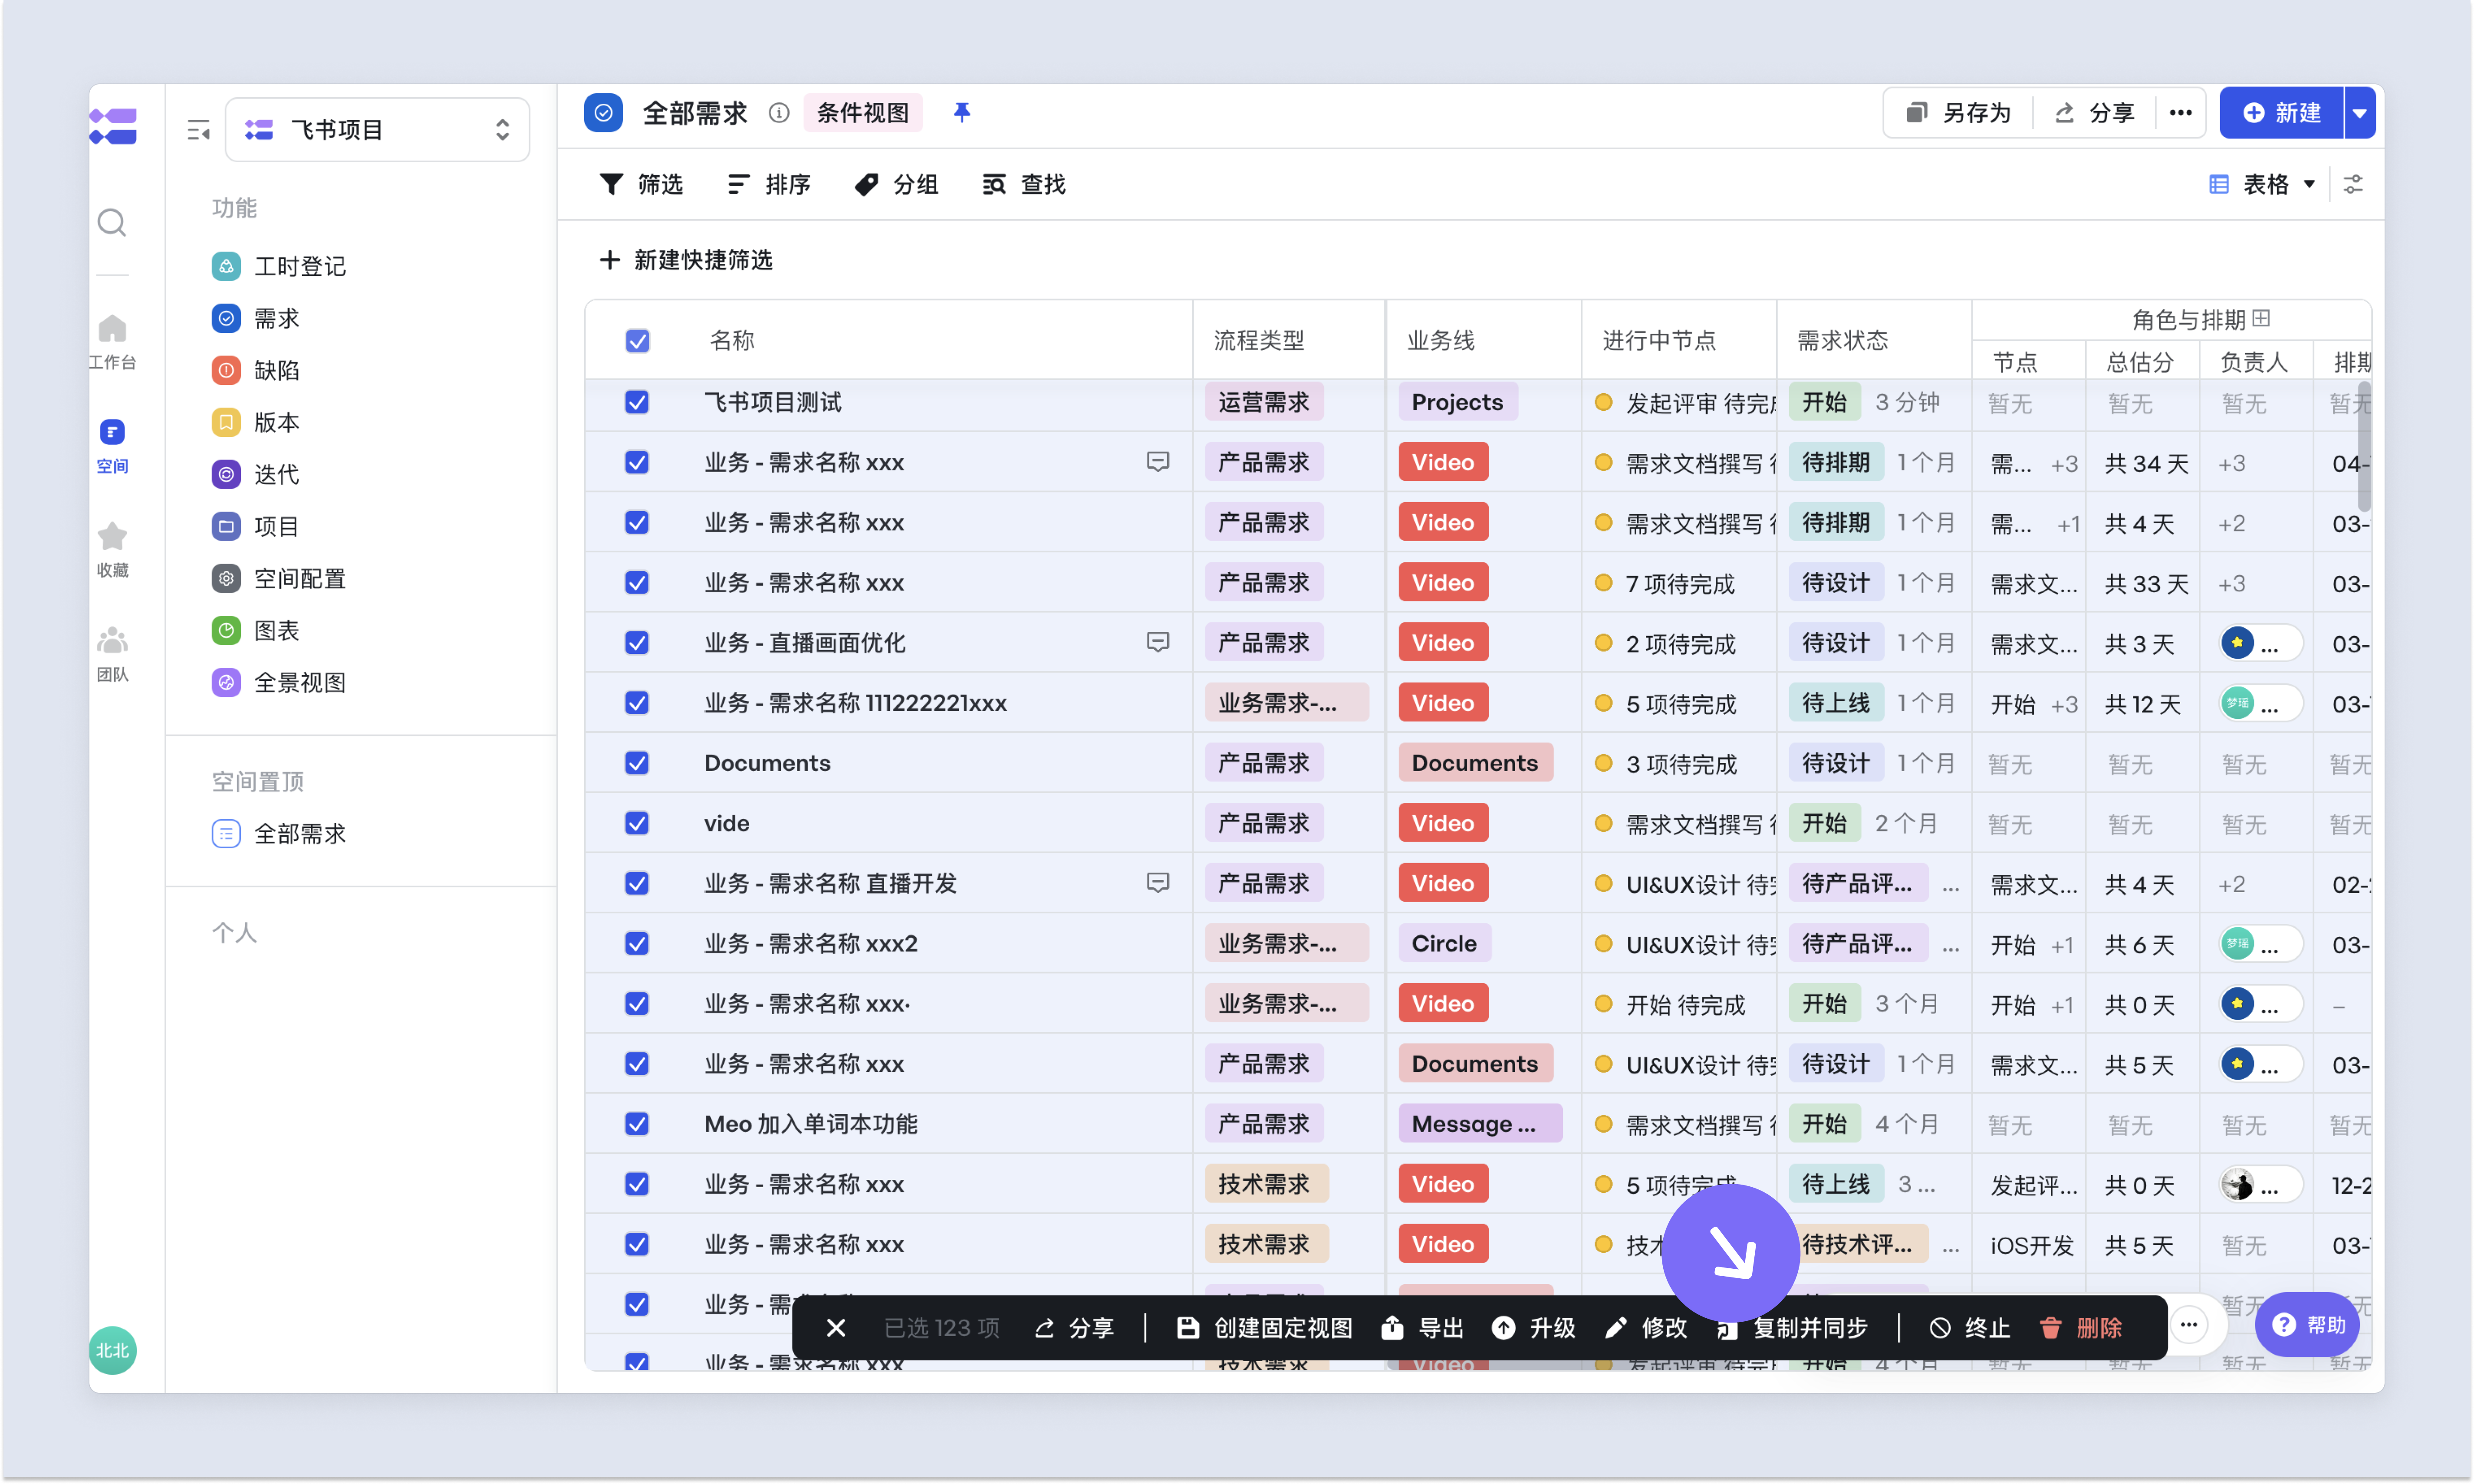Expand the 新建 button dropdown arrow
2474x1484 pixels.
(2360, 113)
